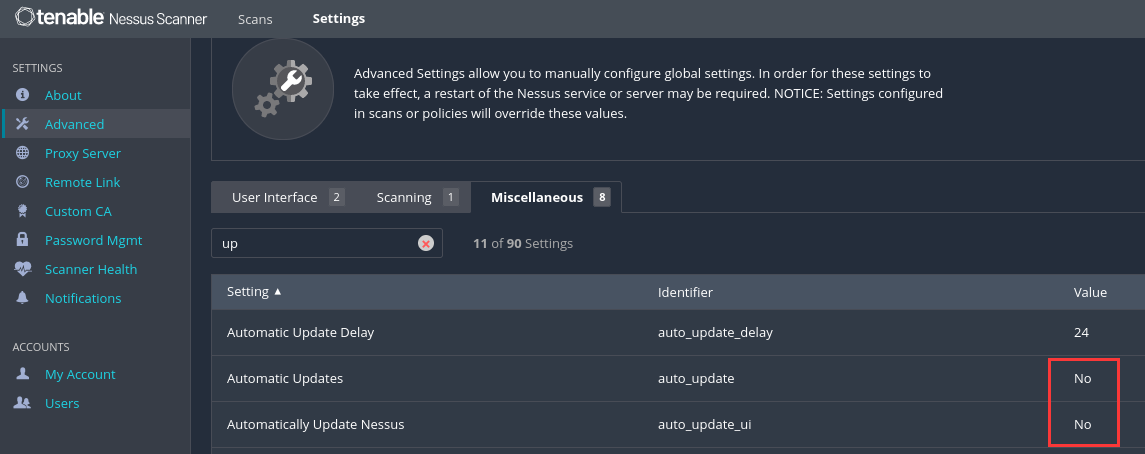Click the Tenable Nessus Scanner logo
This screenshot has height=454, width=1145.
[110, 18]
